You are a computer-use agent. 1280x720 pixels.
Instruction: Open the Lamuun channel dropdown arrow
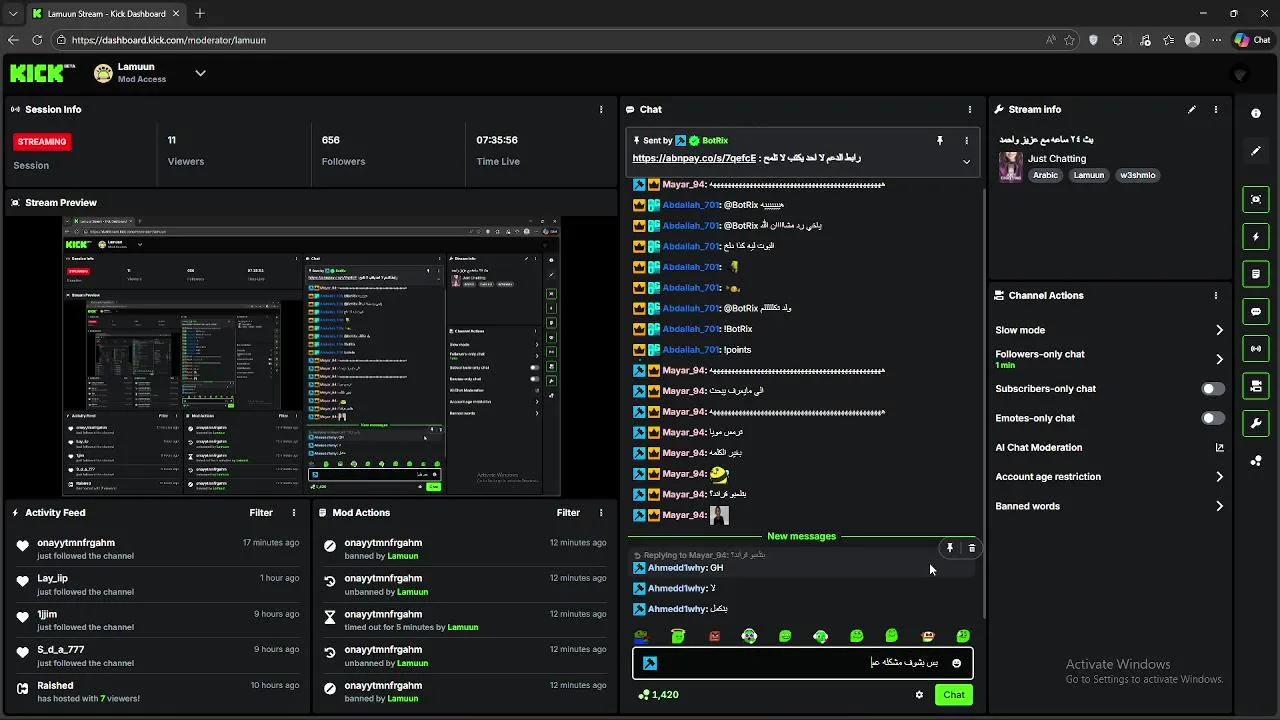(200, 72)
